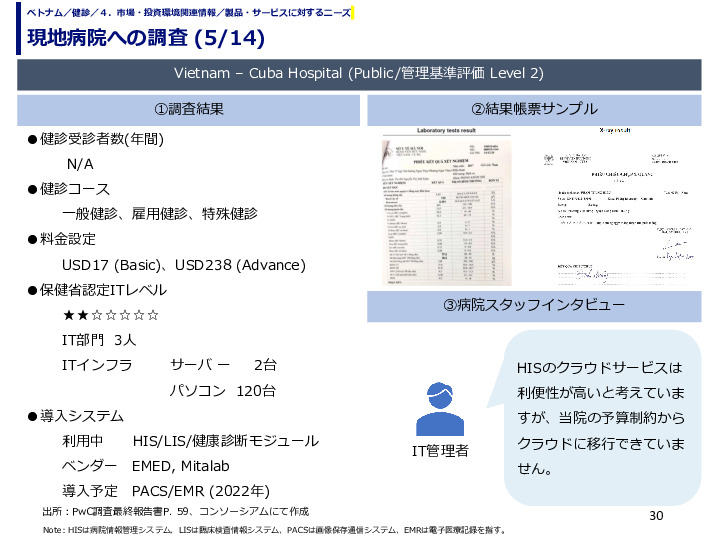The width and height of the screenshot is (720, 540).
Task: Click the speech bubble about HIS cloud service
Action: coord(602,418)
